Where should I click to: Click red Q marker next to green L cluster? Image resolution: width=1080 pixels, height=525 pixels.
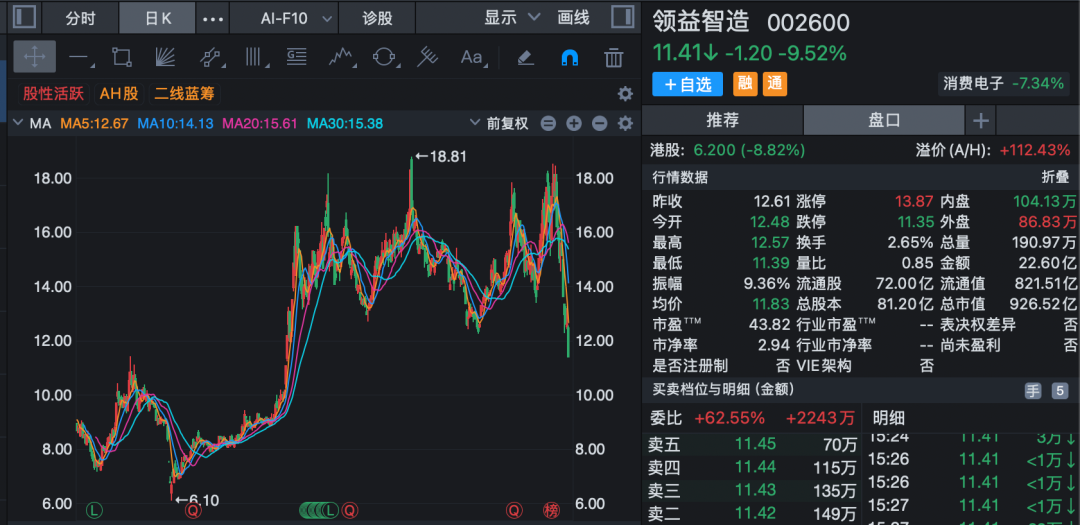point(350,511)
